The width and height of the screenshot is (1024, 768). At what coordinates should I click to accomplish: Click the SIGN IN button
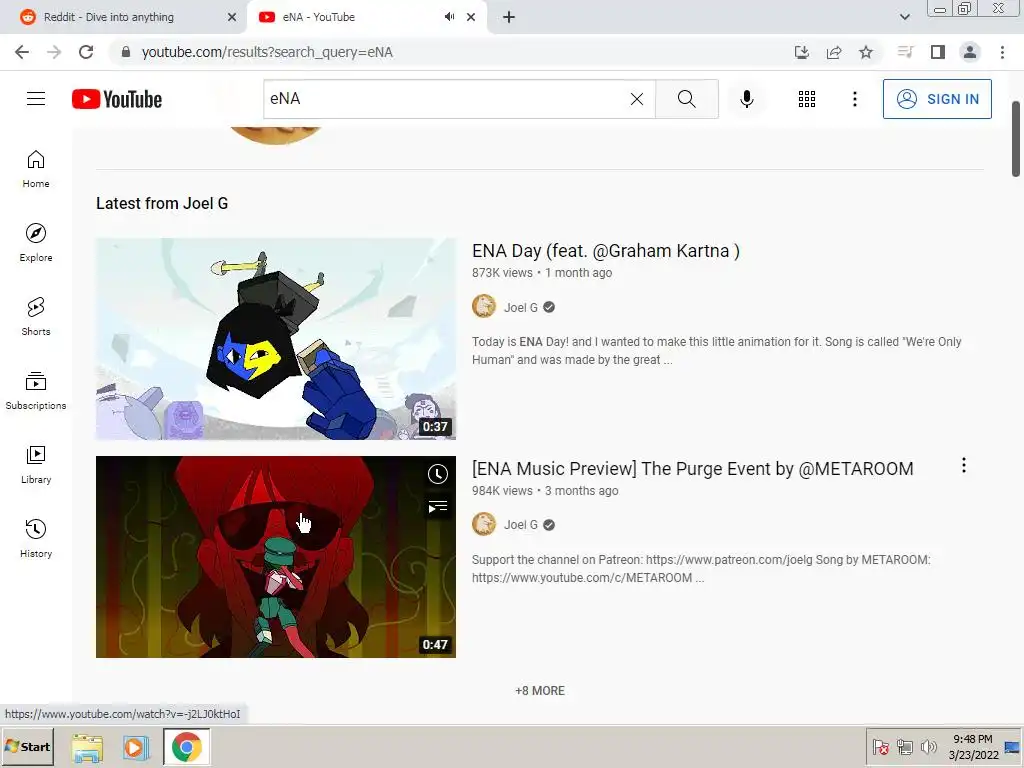[937, 99]
